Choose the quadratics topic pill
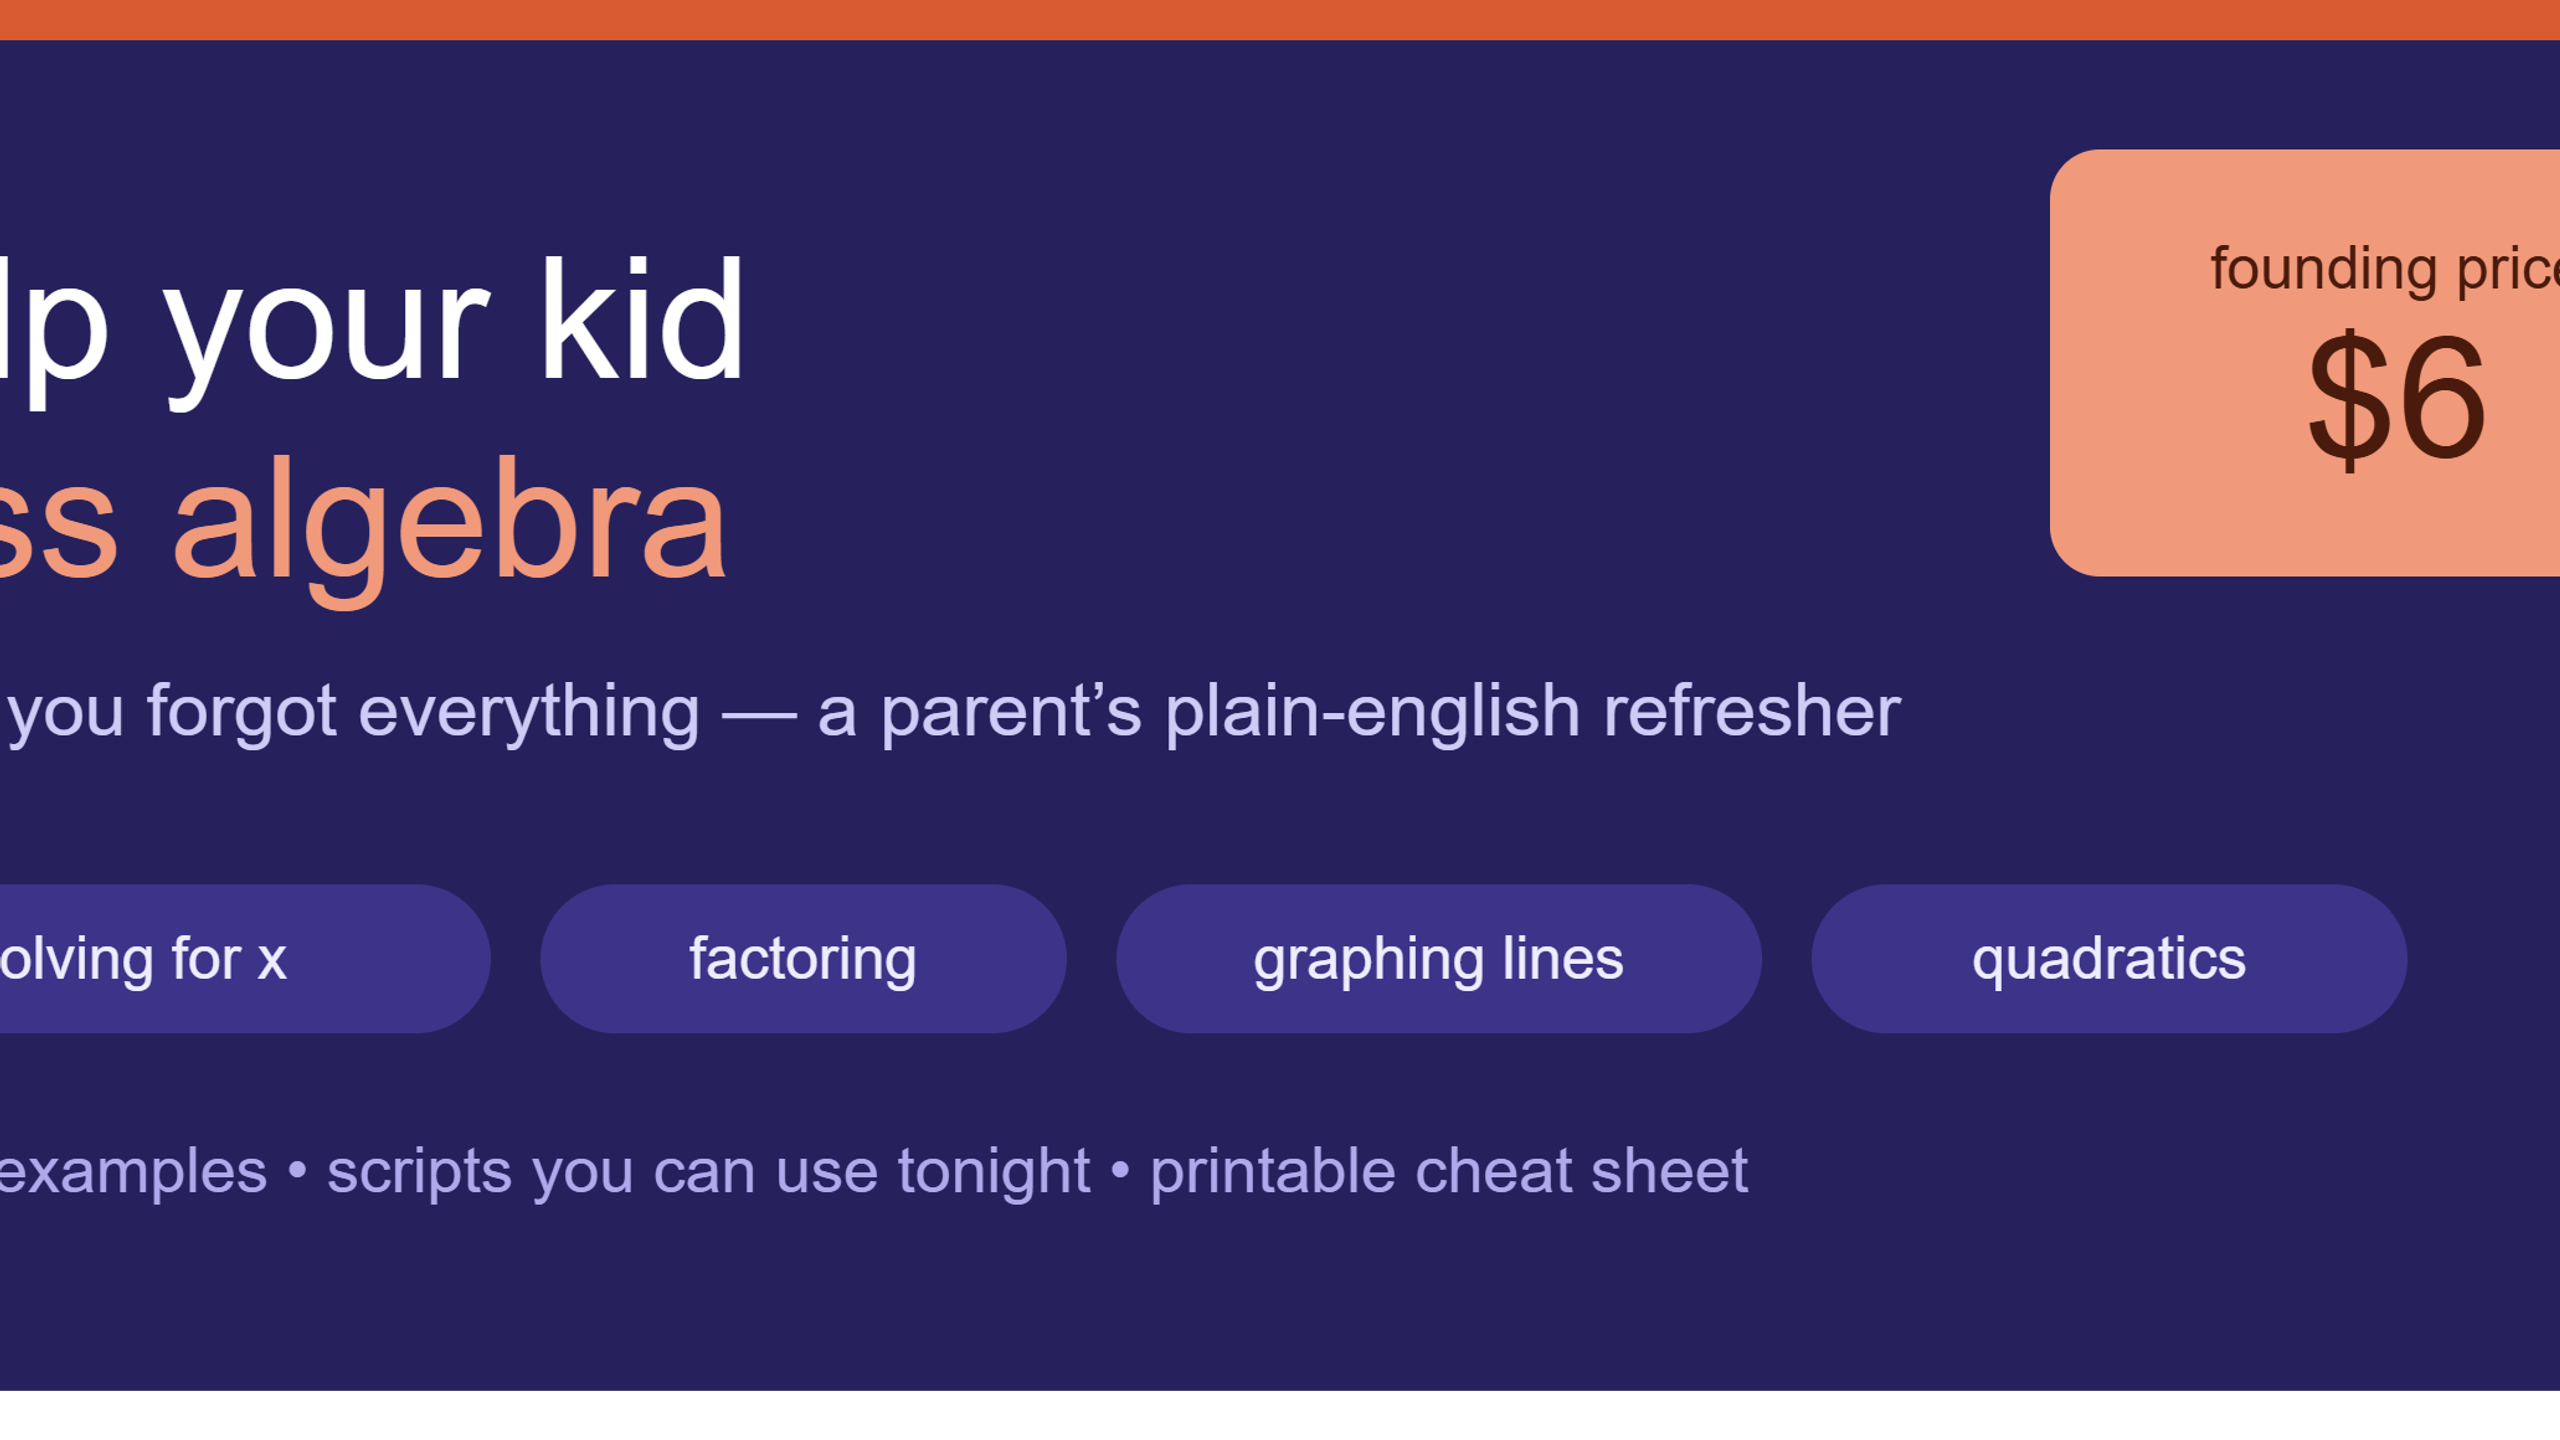 [2109, 958]
